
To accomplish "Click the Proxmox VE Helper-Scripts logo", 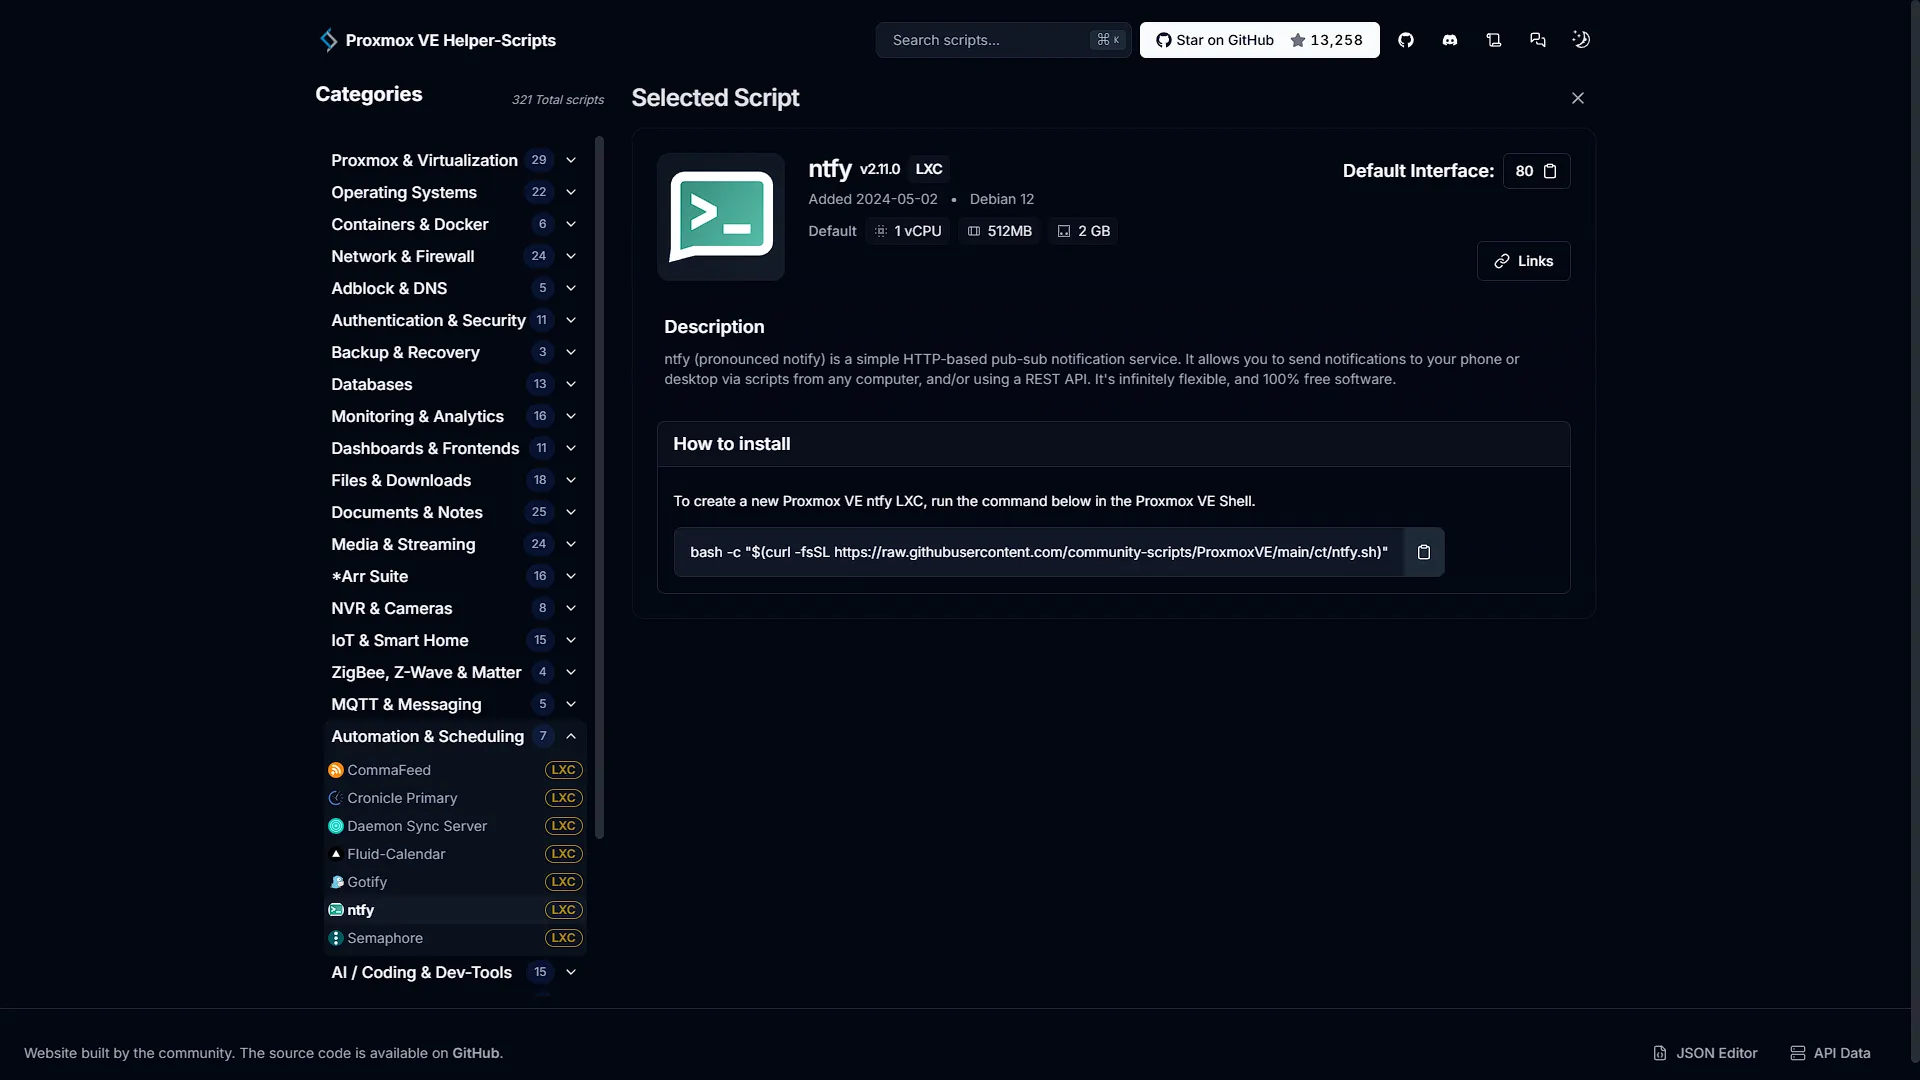I will pos(436,40).
